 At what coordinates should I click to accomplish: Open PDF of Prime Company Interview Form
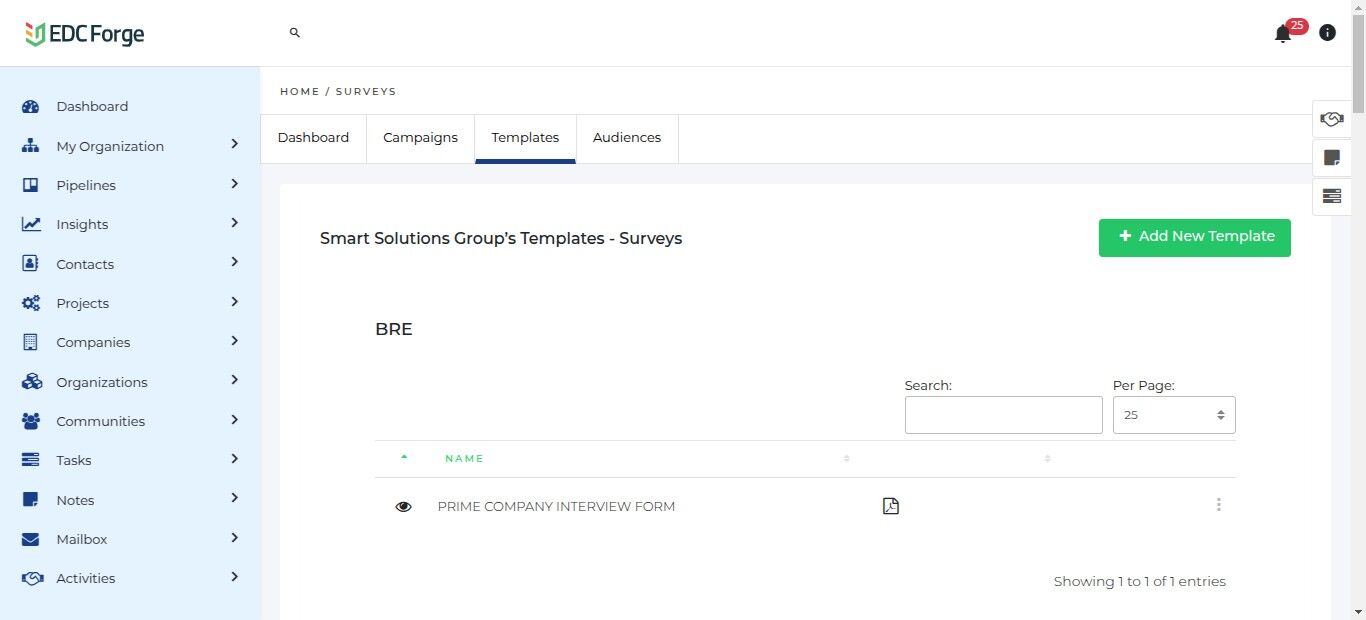click(891, 506)
